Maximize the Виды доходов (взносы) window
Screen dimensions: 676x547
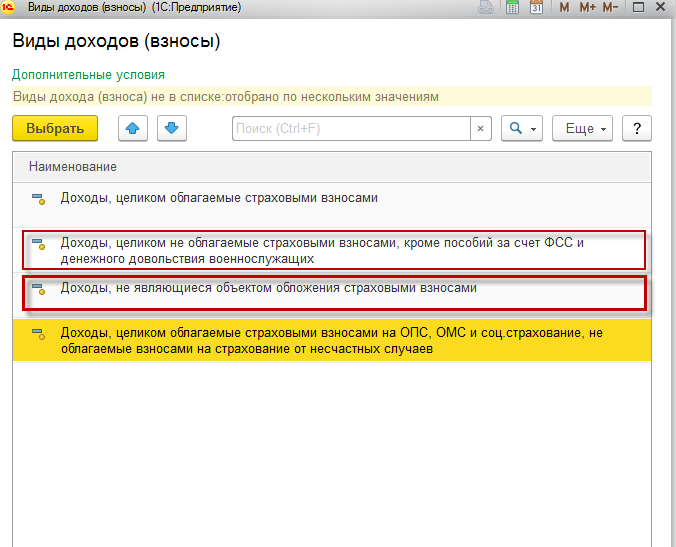[638, 7]
